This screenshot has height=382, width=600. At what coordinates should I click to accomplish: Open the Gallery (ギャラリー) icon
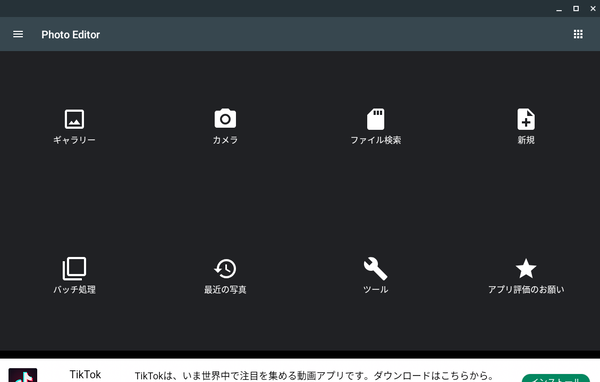pyautogui.click(x=74, y=119)
